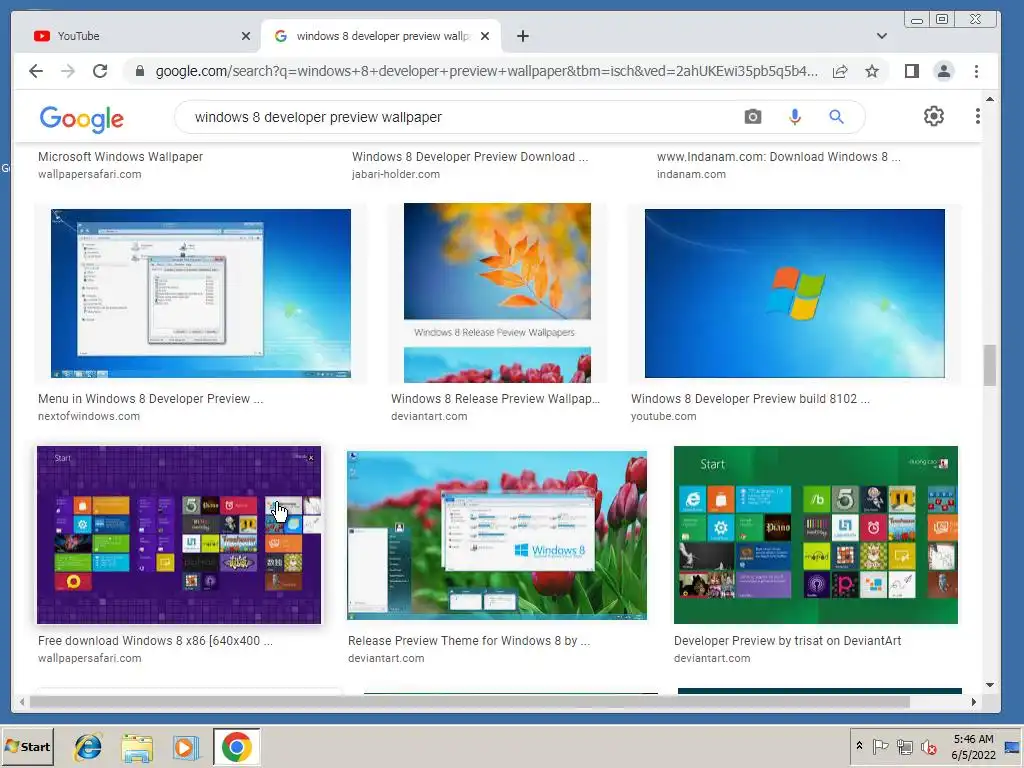Open Windows 8 Developer Preview Download title
1024x768 pixels.
pos(470,157)
